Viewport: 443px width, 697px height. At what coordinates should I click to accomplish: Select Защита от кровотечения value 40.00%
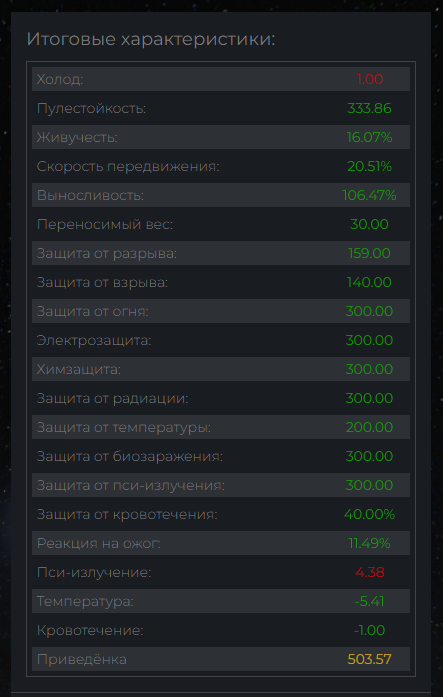pyautogui.click(x=369, y=514)
